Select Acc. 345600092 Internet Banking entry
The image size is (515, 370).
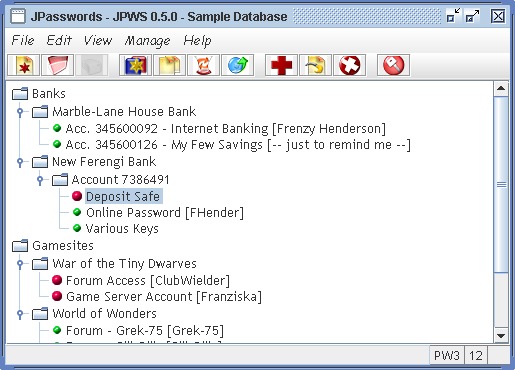[226, 128]
